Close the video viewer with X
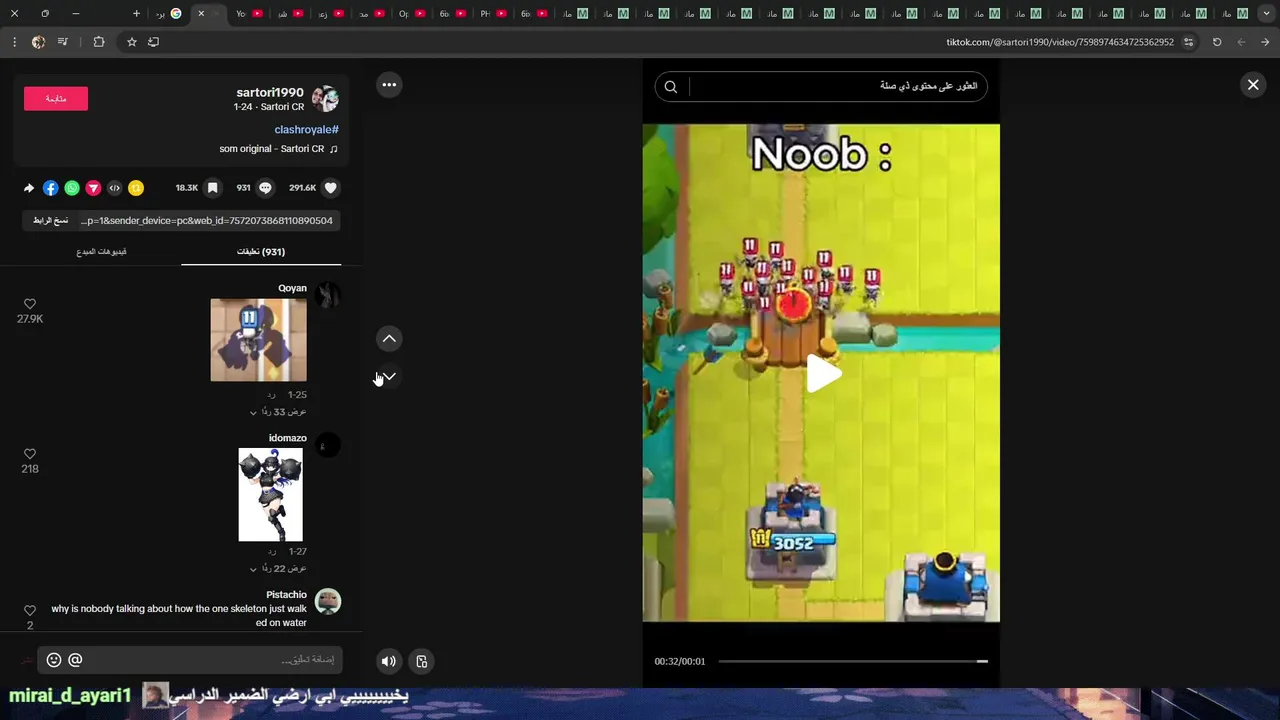Screen dimensions: 1280x720 tap(1253, 85)
